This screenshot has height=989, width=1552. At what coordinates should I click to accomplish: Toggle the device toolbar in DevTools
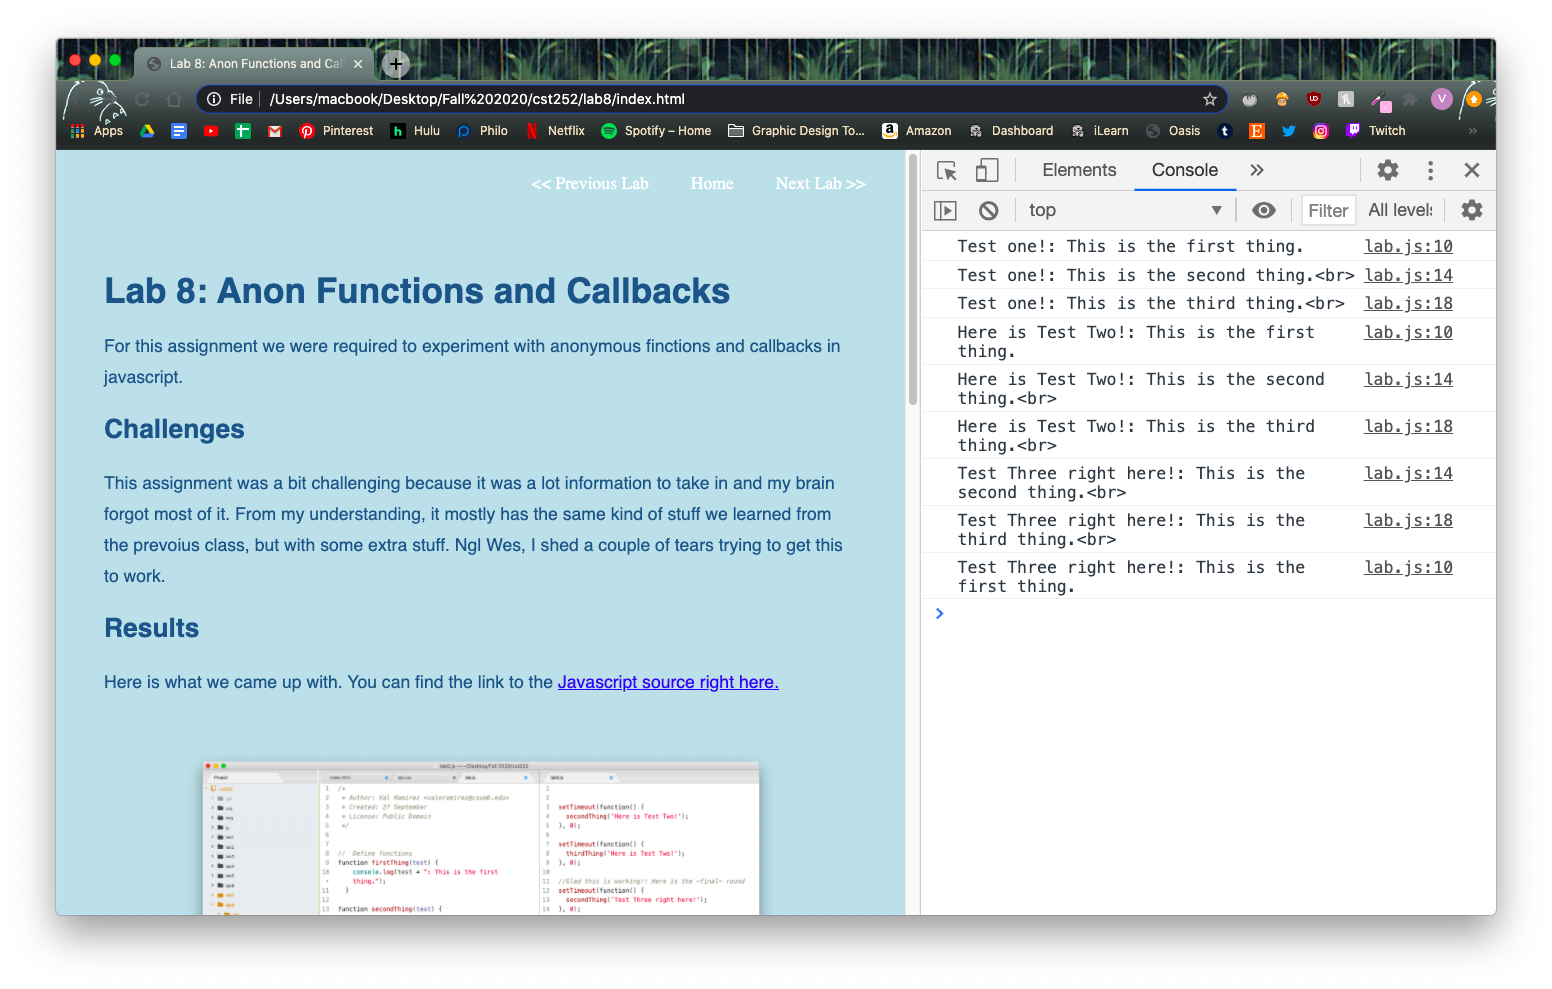987,170
